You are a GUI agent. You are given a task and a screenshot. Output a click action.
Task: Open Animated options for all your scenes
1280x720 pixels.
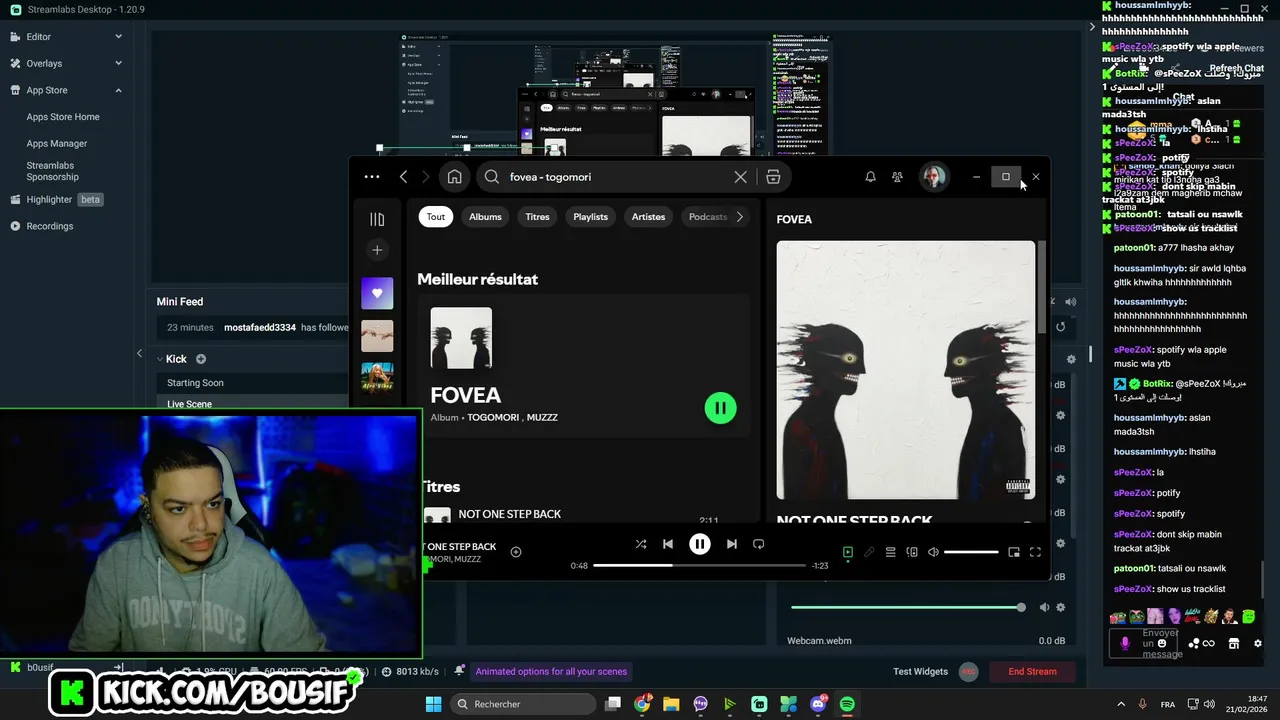tap(551, 672)
